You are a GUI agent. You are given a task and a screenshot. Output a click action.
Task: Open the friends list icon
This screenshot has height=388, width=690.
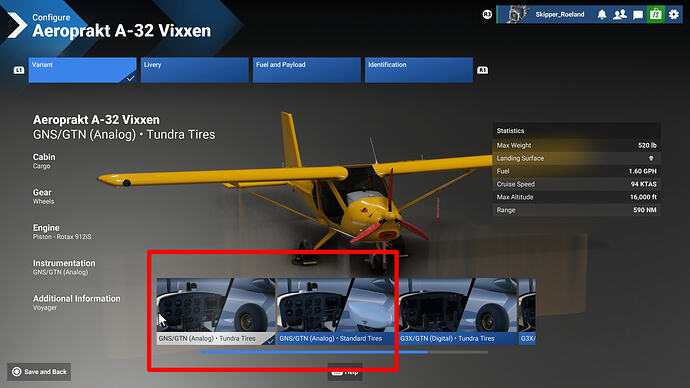[620, 15]
